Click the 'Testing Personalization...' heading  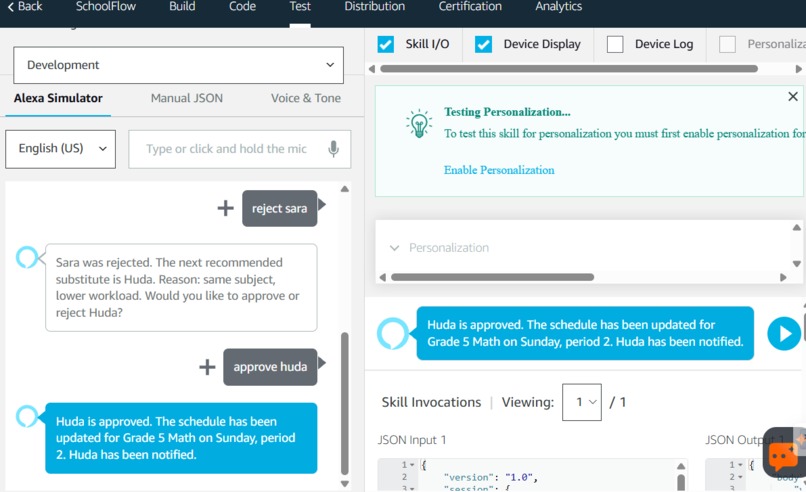click(507, 112)
